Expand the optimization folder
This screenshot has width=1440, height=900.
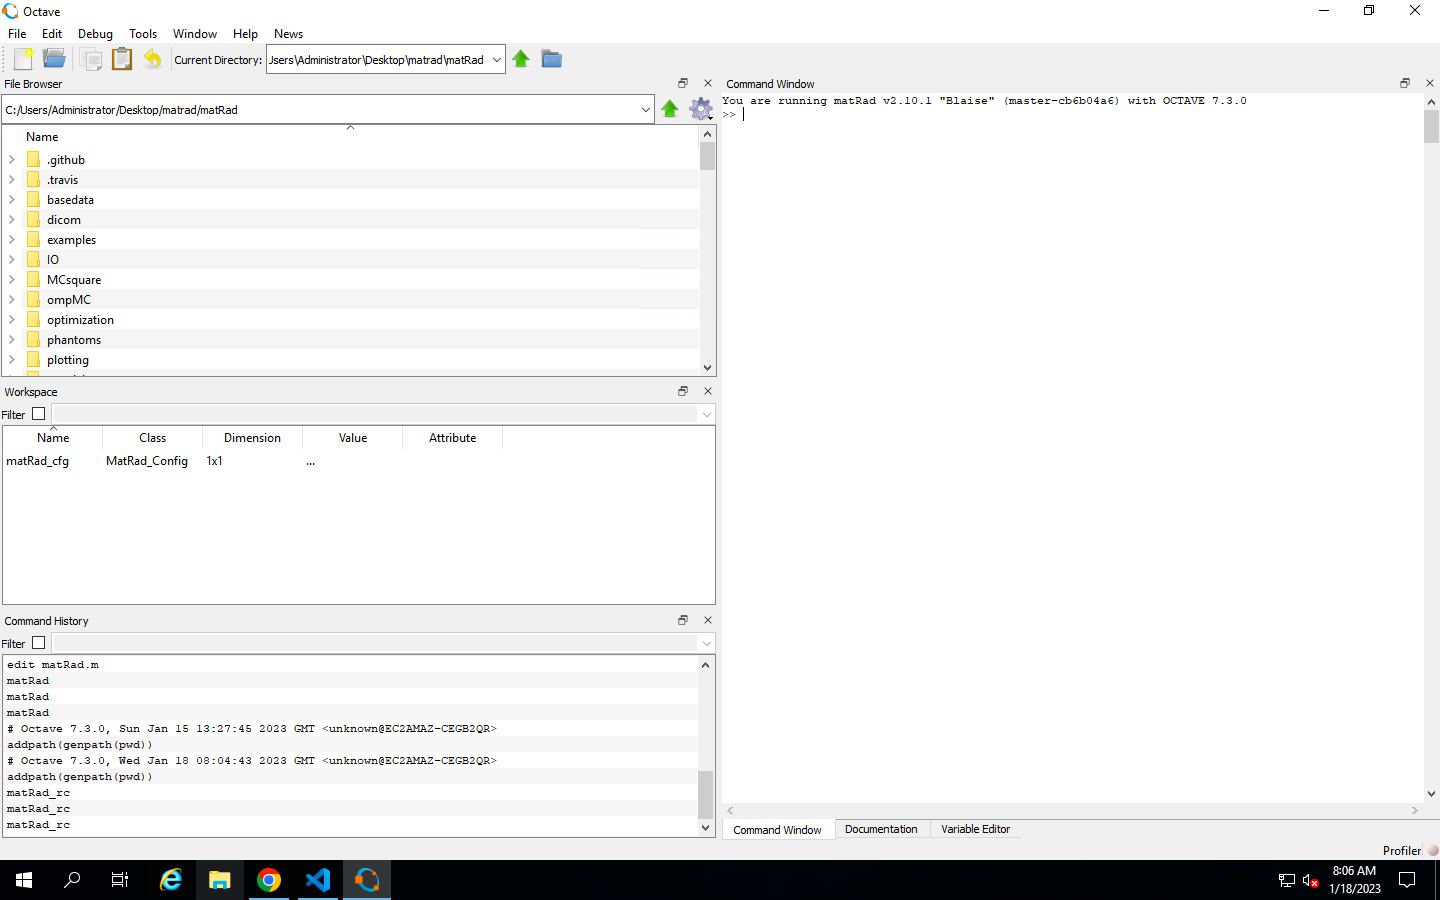(11, 319)
